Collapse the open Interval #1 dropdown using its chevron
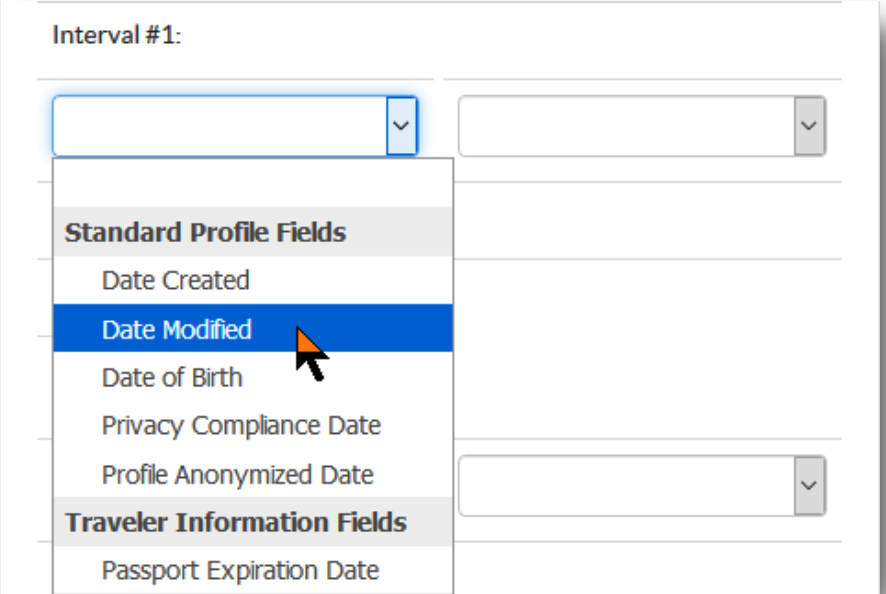 pyautogui.click(x=402, y=125)
